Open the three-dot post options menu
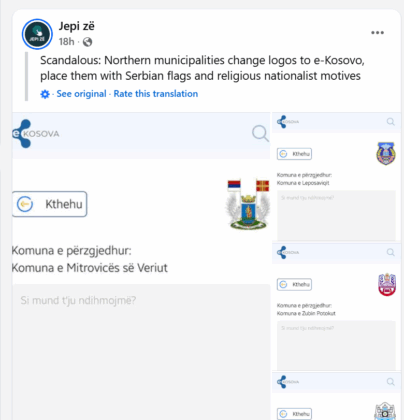Viewport: 404px width, 420px height. 377,33
